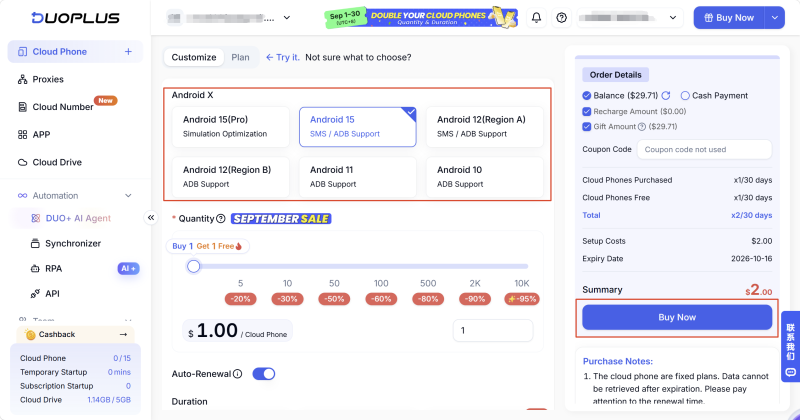Click the 500 mark -80% discount
Viewport: 800px width, 420px height.
[428, 299]
